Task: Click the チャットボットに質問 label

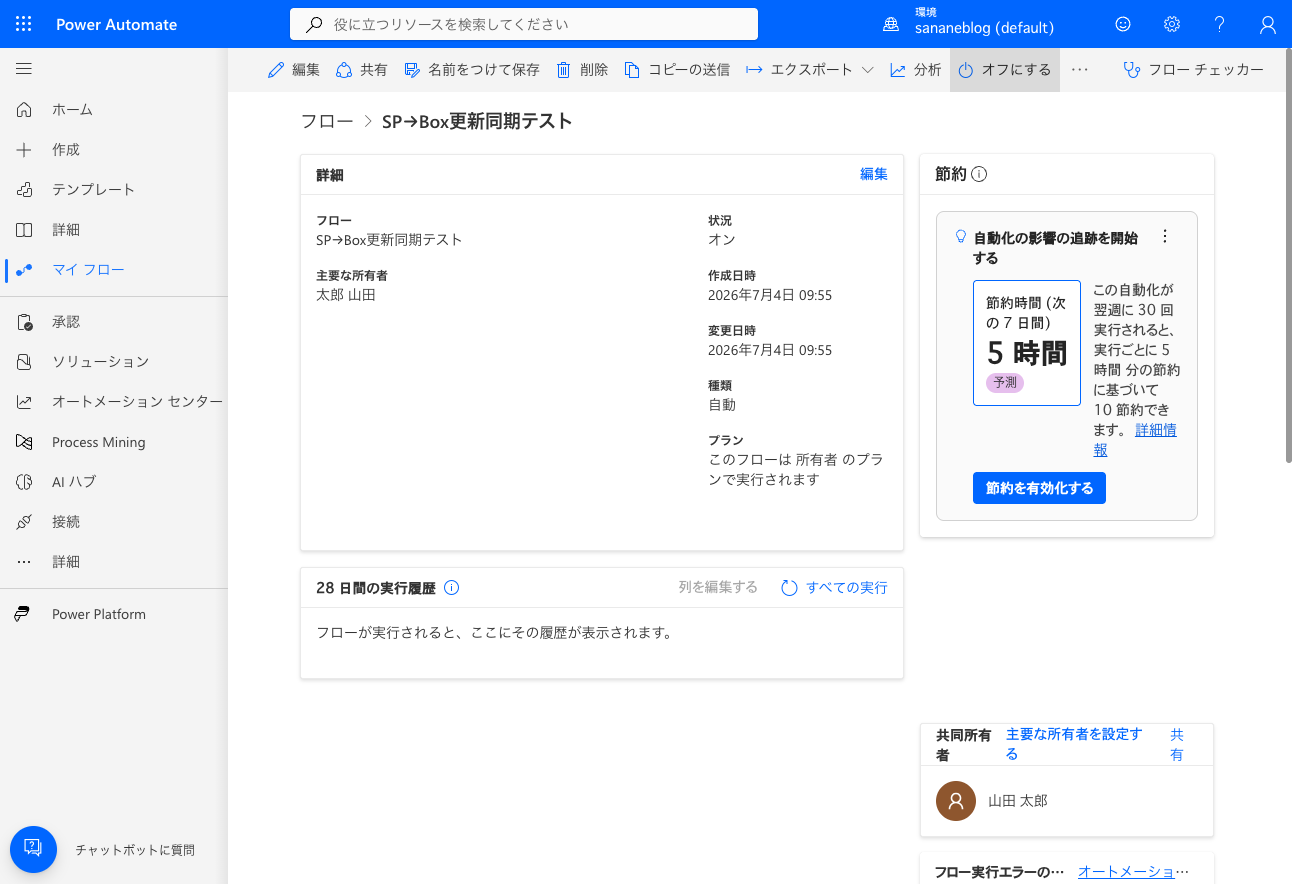Action: pyautogui.click(x=135, y=850)
